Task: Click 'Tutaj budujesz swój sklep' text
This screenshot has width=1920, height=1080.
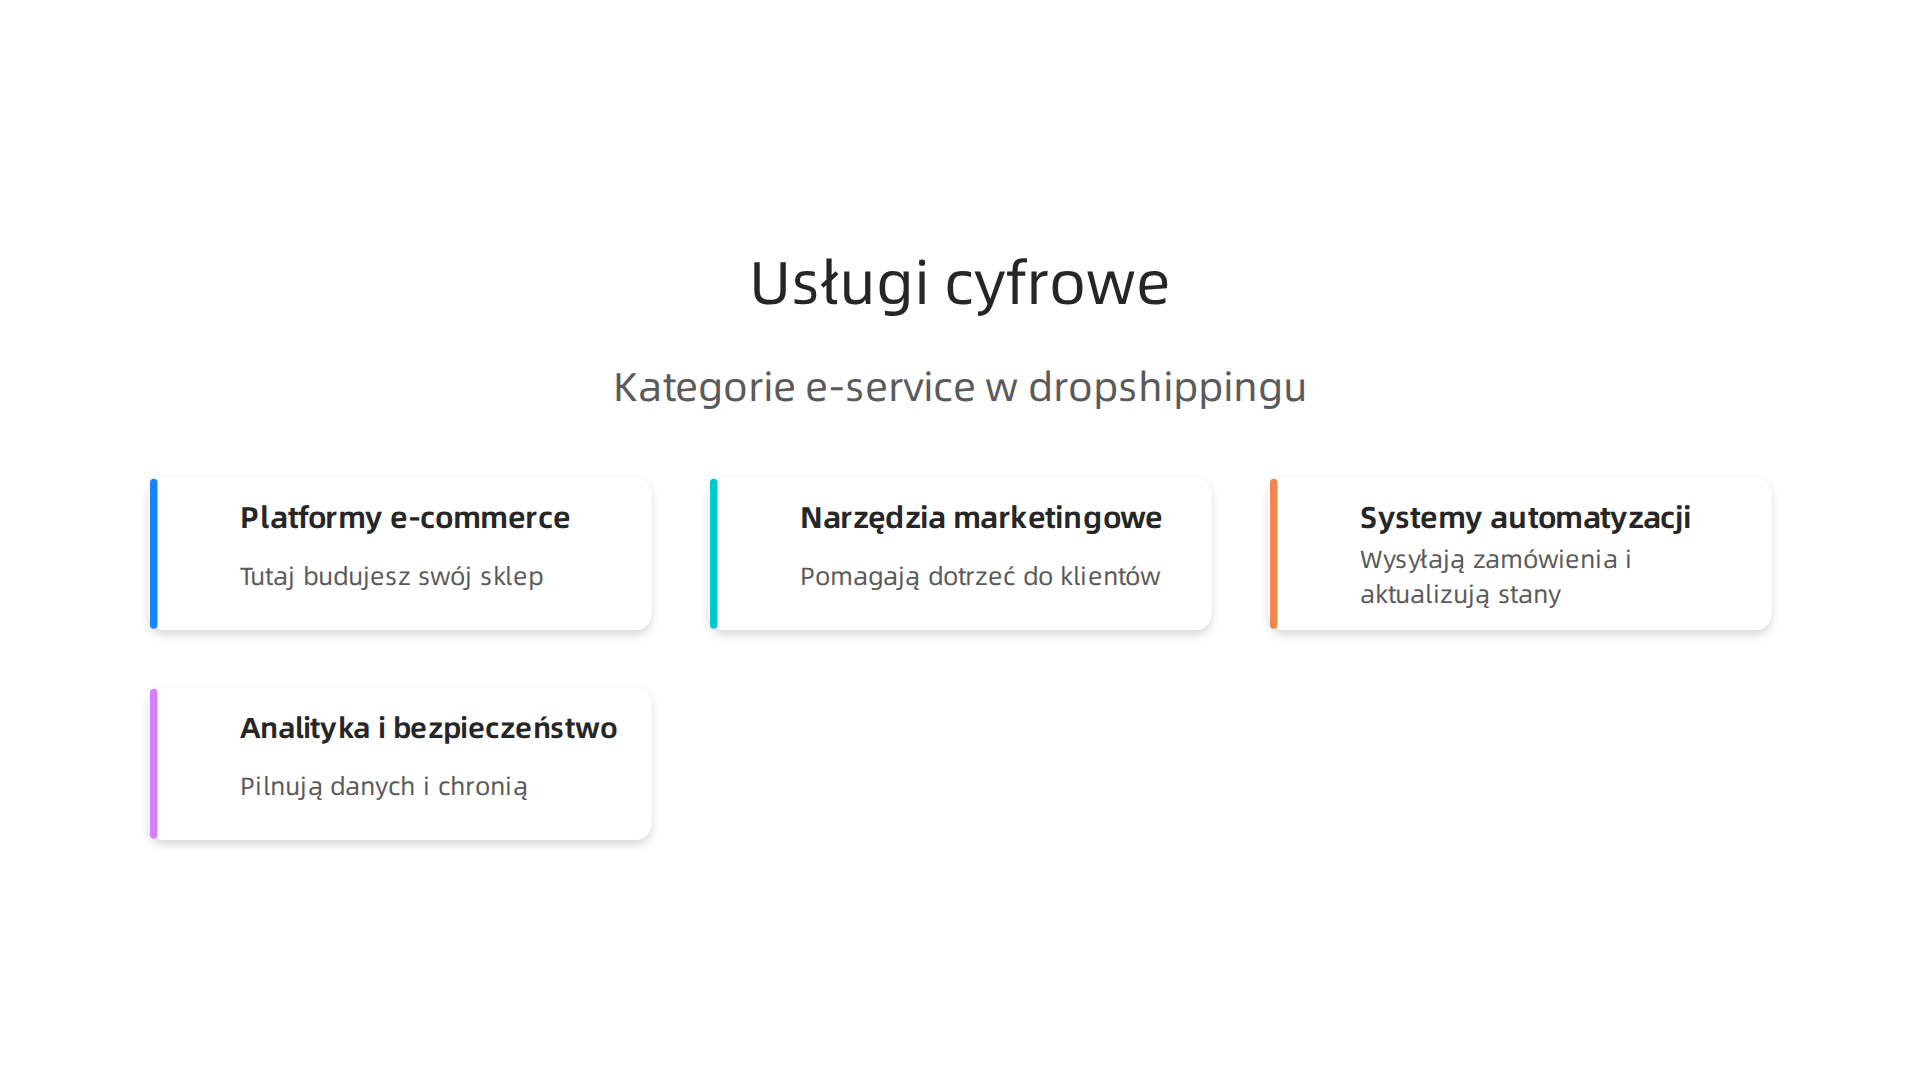Action: click(392, 577)
